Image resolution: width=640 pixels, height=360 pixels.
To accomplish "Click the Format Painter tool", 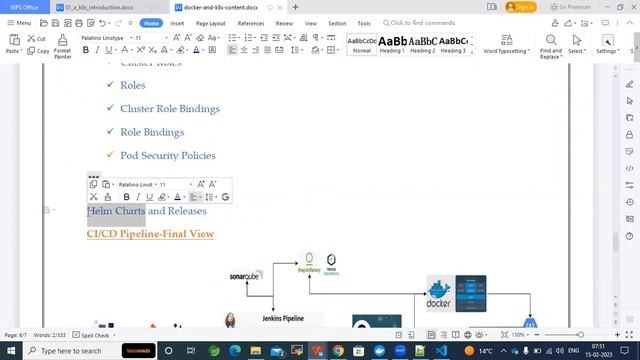I will [62, 46].
